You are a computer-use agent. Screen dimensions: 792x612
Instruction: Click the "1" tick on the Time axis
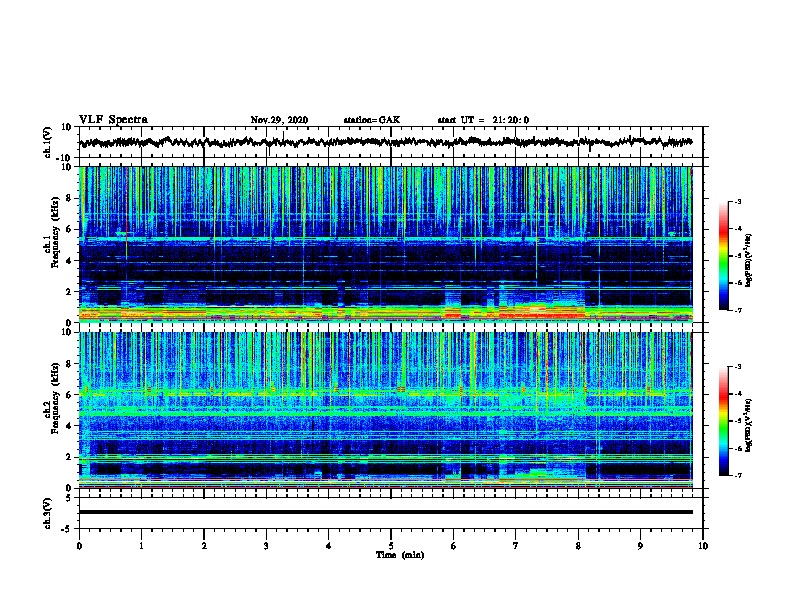click(x=141, y=546)
